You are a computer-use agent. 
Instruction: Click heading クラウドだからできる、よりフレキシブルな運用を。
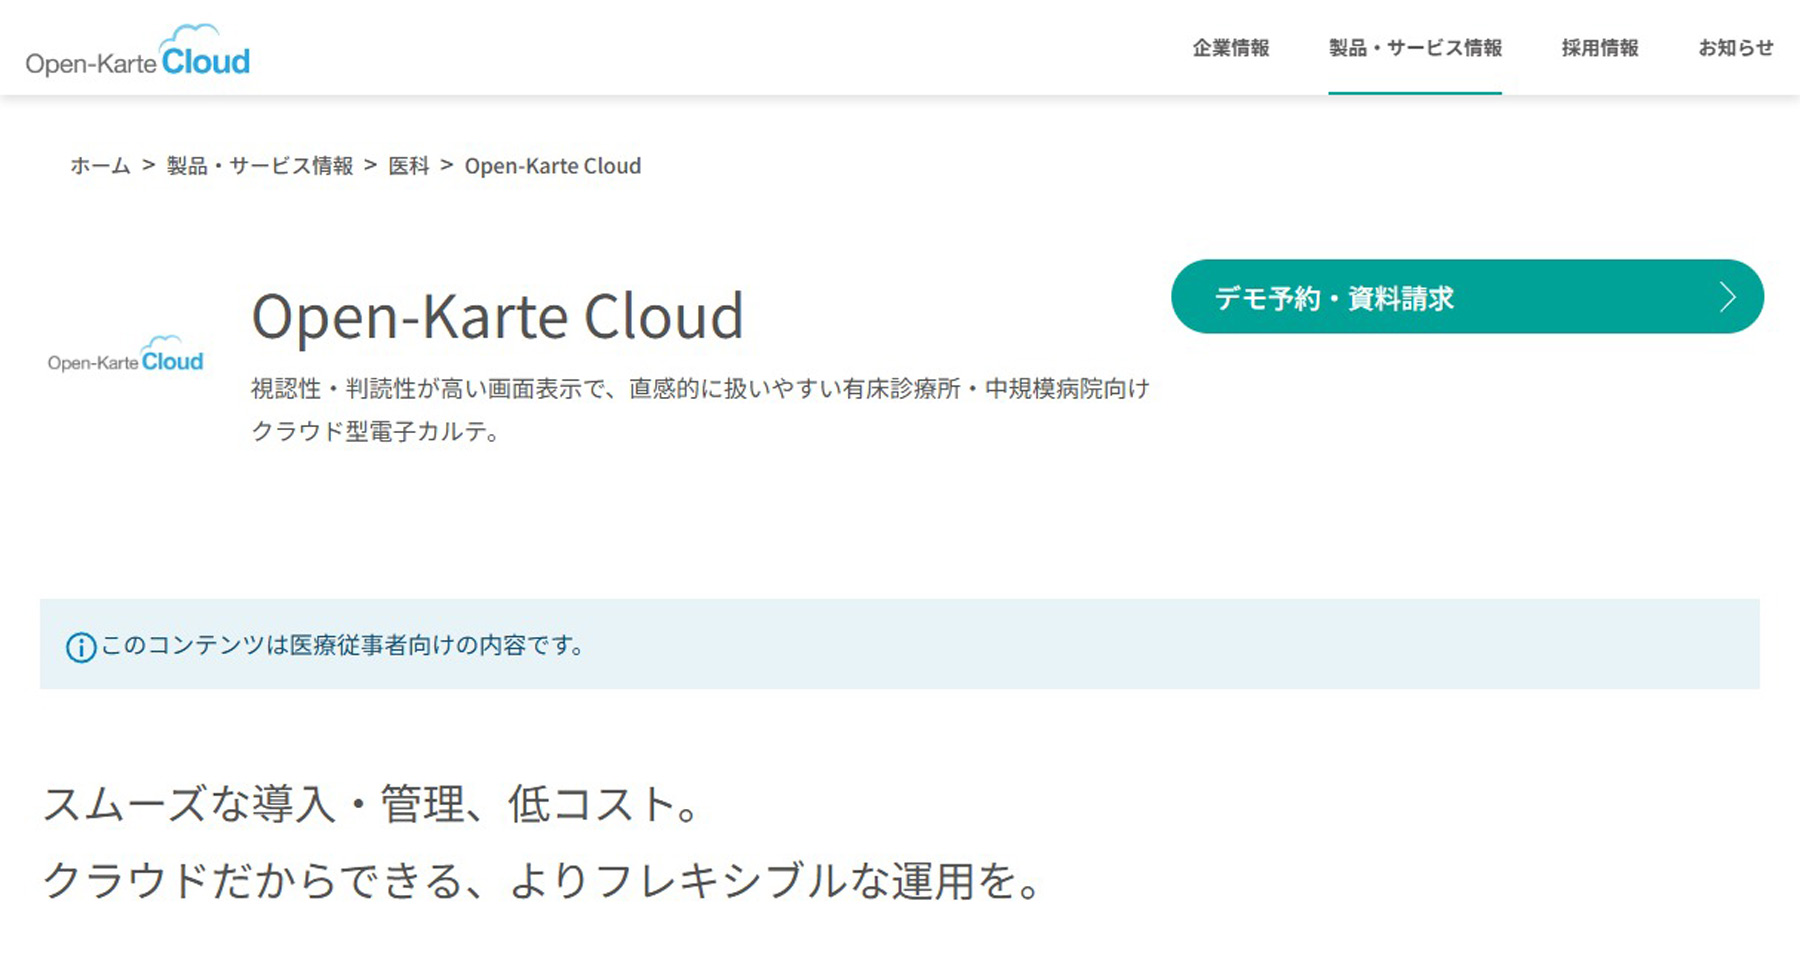(x=543, y=881)
